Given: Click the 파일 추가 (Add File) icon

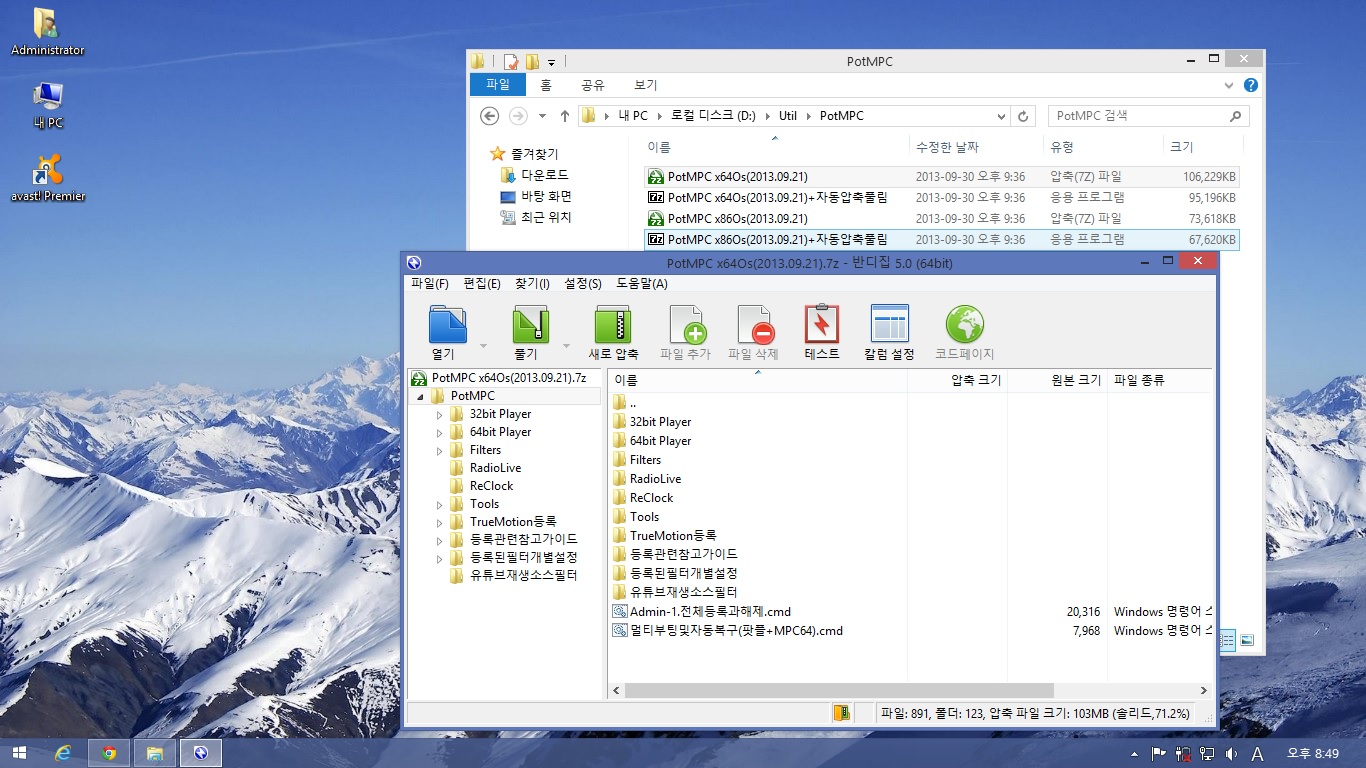Looking at the screenshot, I should pyautogui.click(x=687, y=325).
